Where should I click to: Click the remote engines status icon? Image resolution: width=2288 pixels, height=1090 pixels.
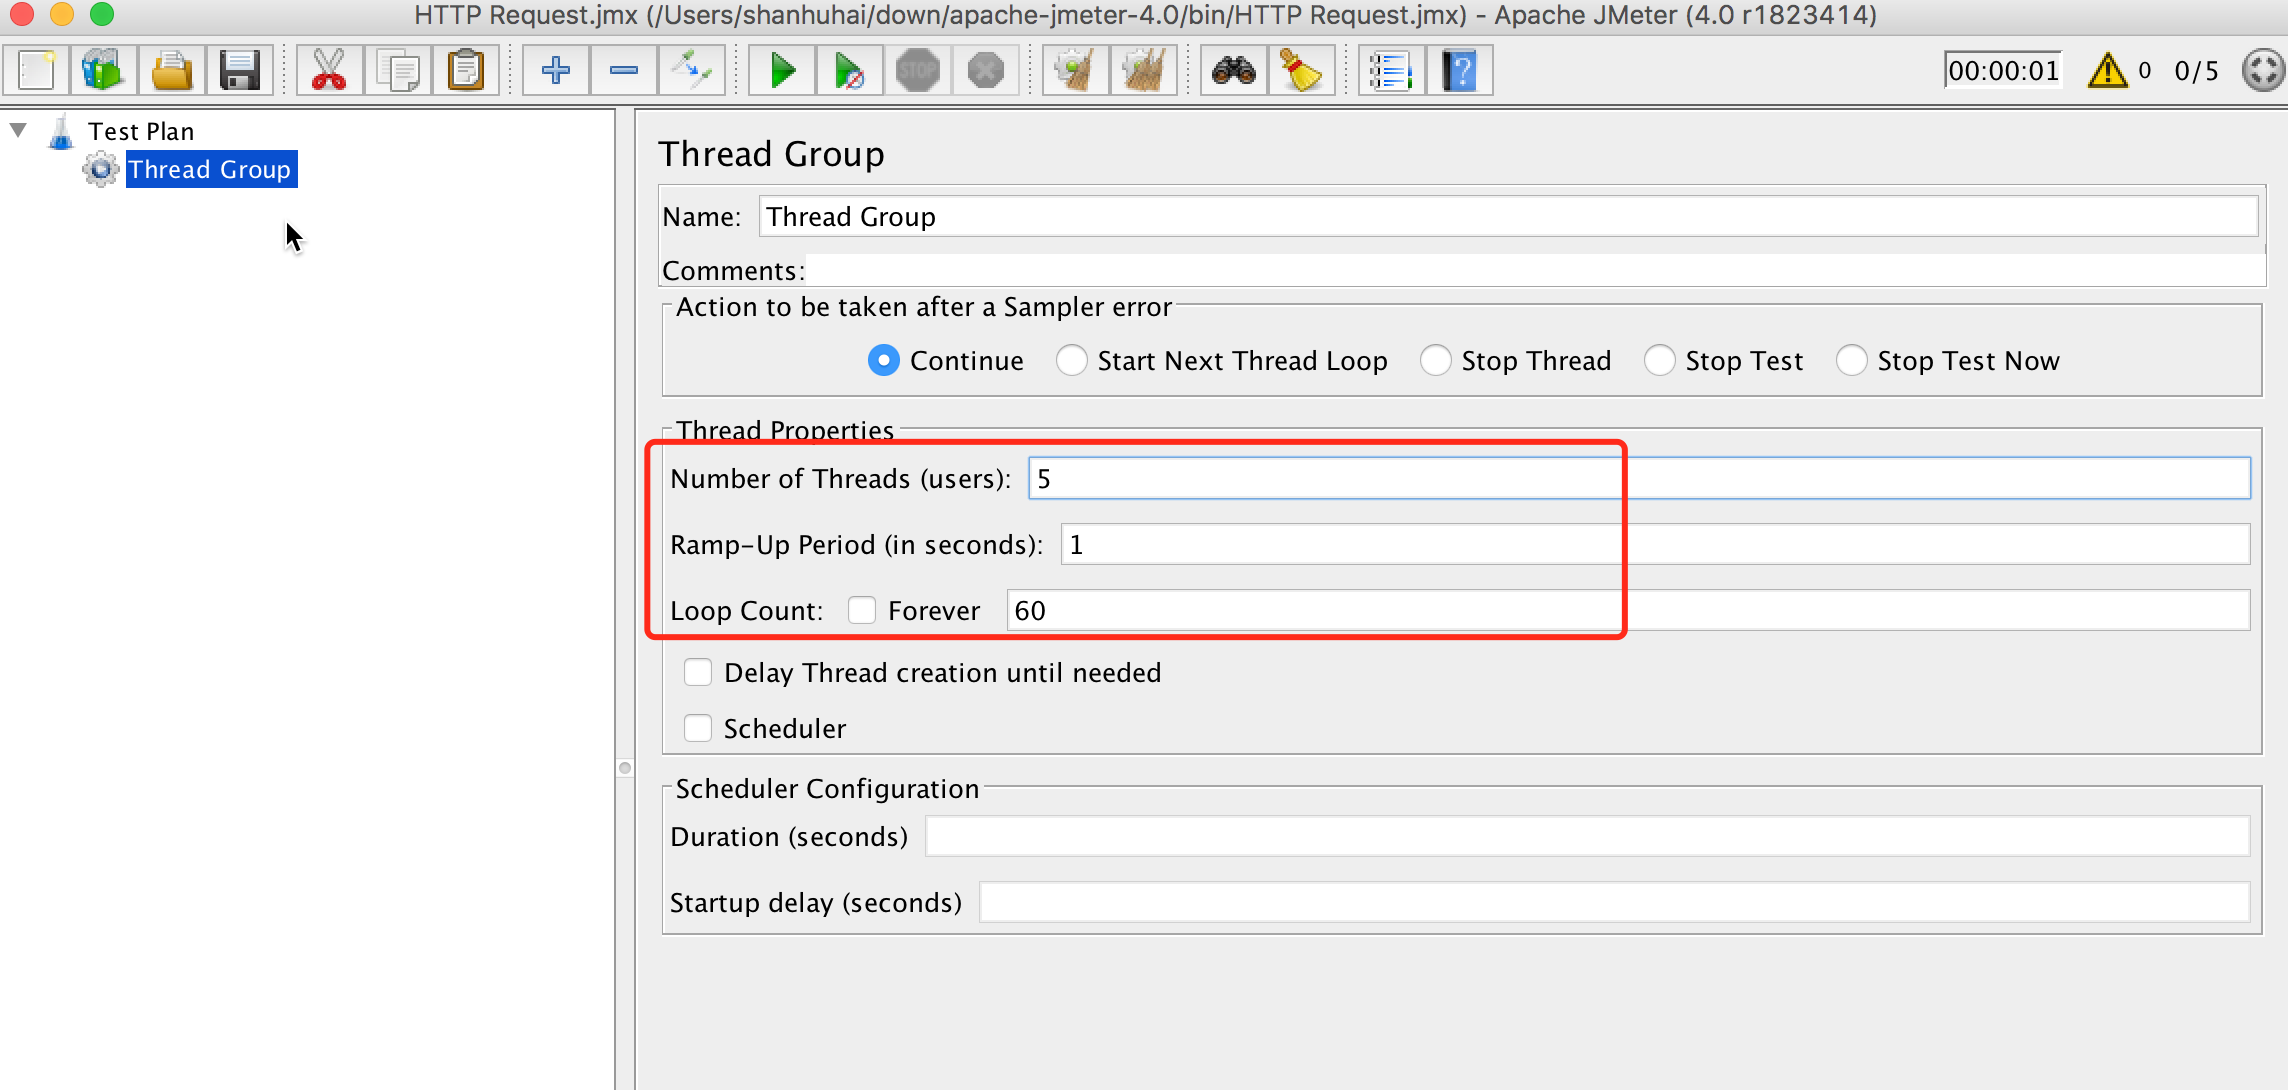click(x=2262, y=71)
